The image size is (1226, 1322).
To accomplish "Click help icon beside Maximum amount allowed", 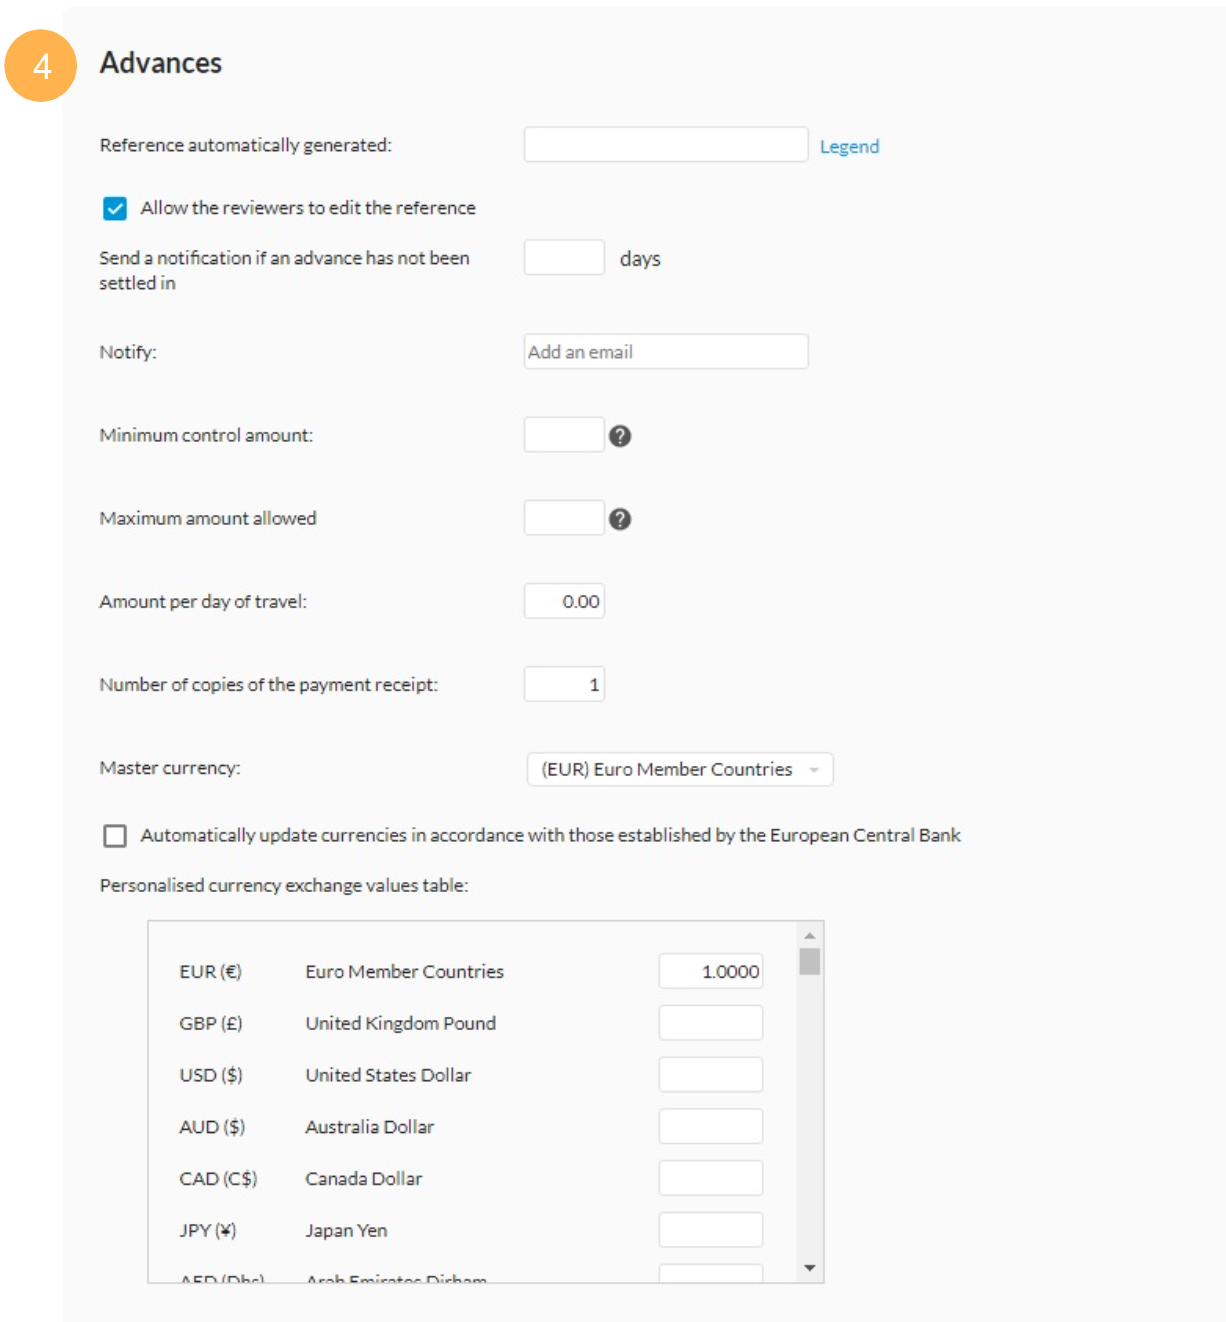I will [x=620, y=519].
